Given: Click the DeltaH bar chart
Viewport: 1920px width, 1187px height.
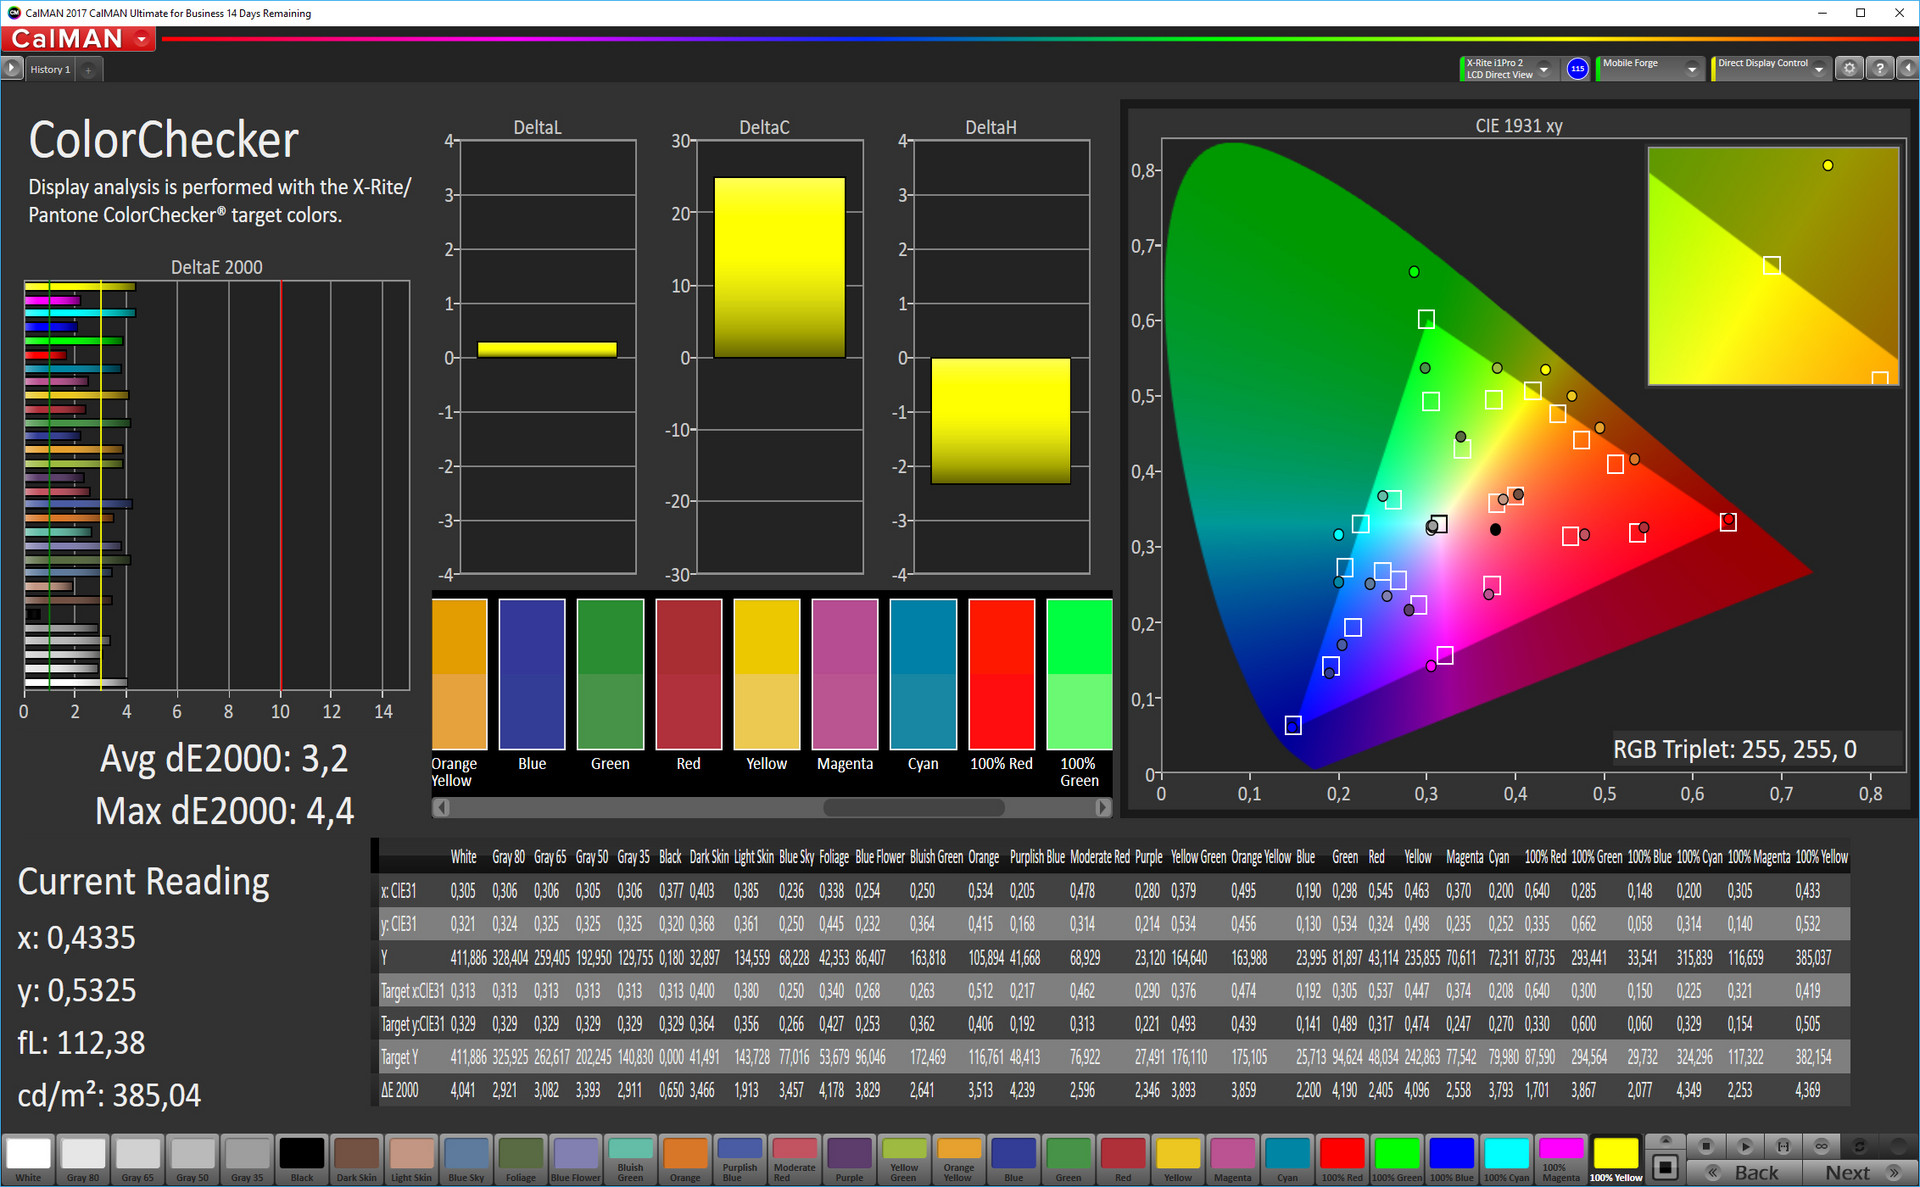Looking at the screenshot, I should click(x=1001, y=357).
